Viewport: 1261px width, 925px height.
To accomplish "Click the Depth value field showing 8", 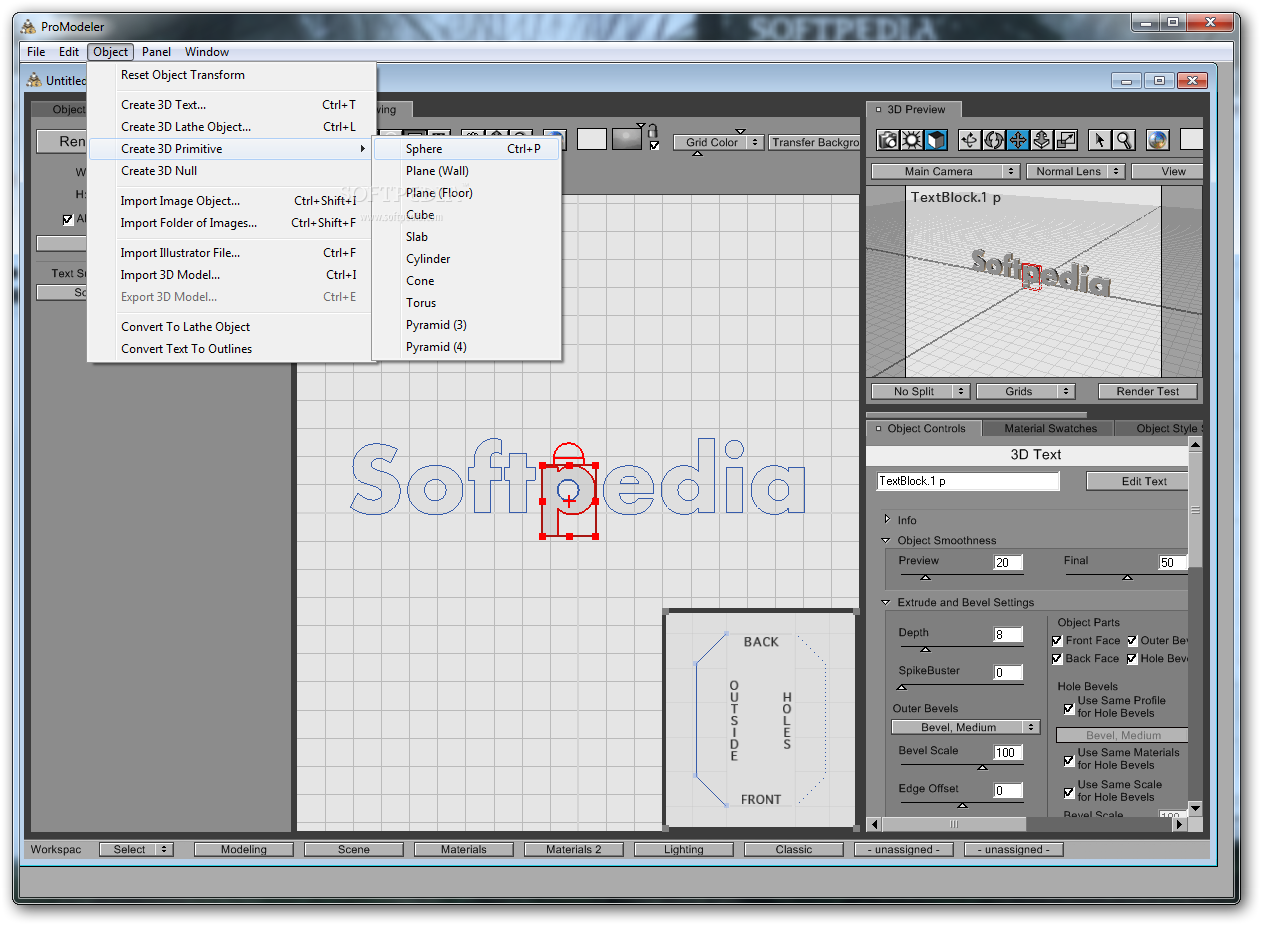I will click(1008, 635).
